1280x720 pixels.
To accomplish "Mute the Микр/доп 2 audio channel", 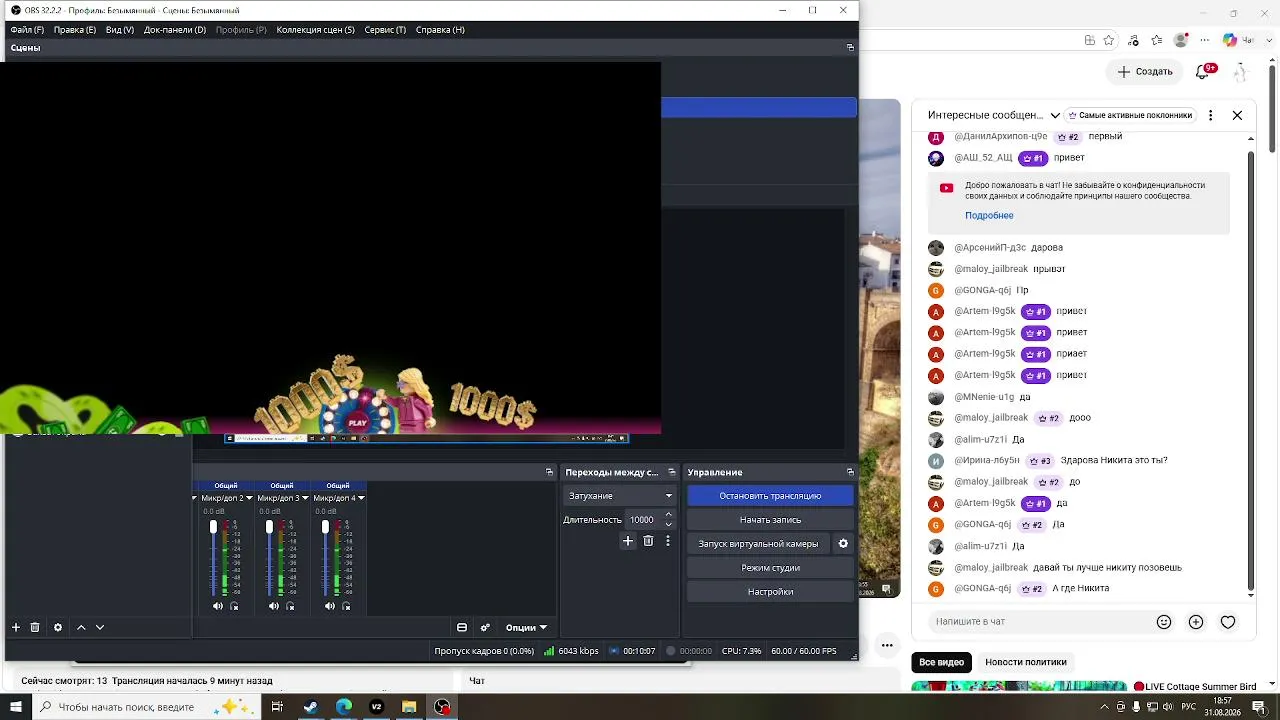I will point(218,606).
